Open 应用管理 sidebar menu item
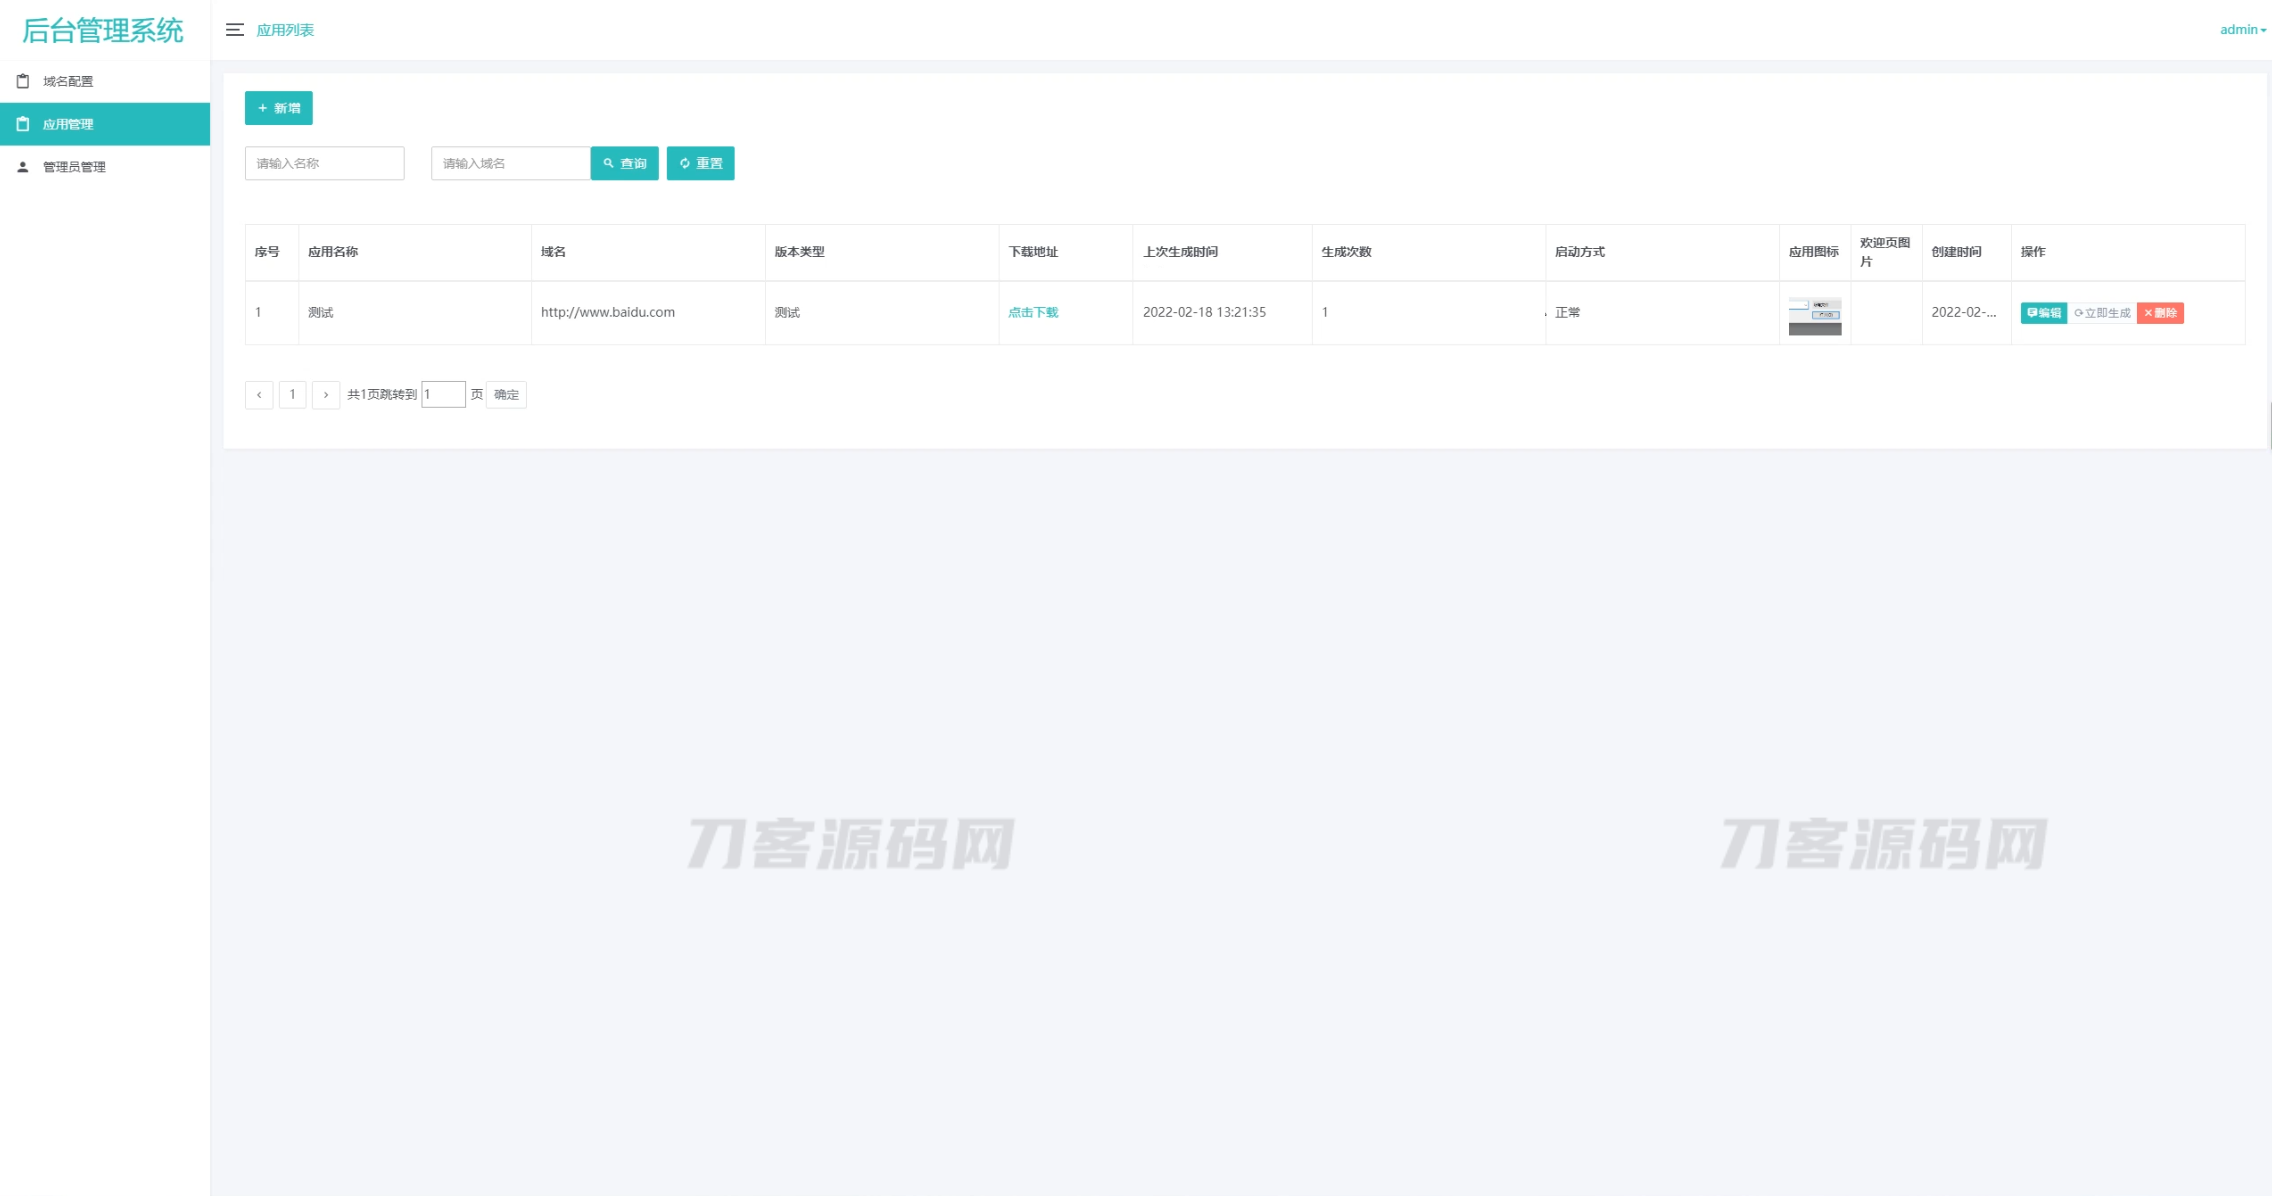The width and height of the screenshot is (2272, 1196). coord(68,124)
